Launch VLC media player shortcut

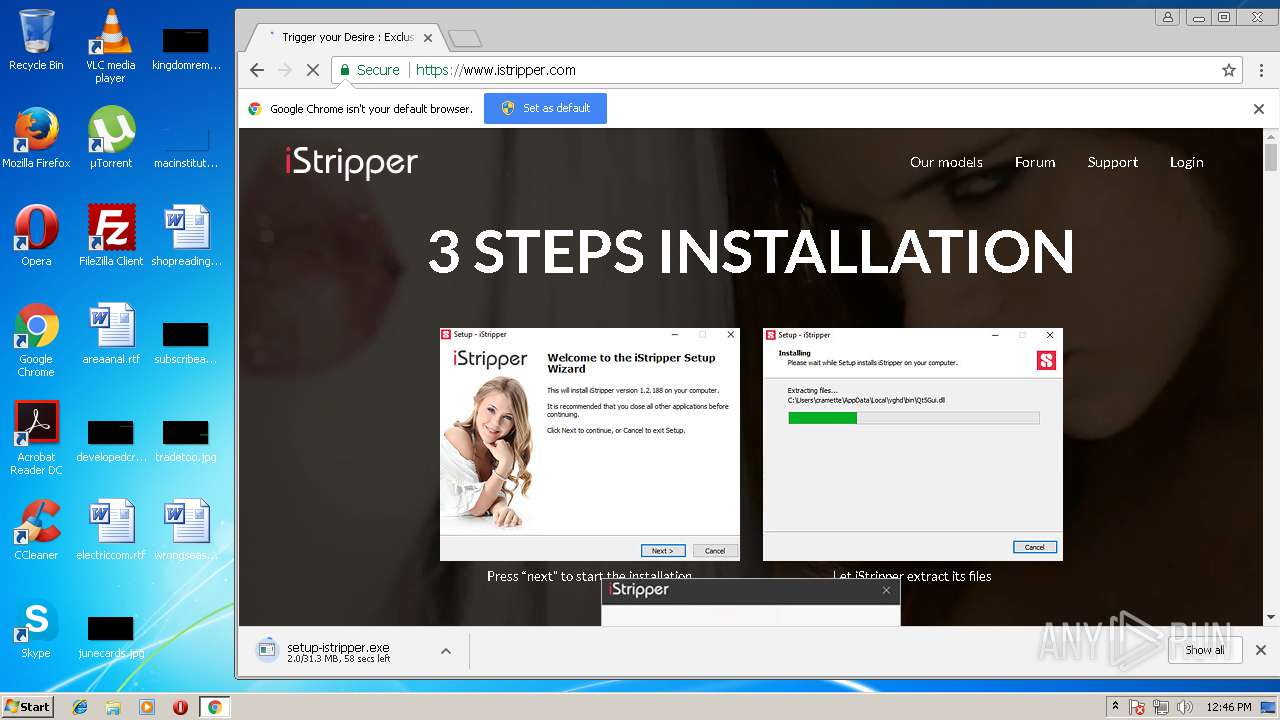110,46
